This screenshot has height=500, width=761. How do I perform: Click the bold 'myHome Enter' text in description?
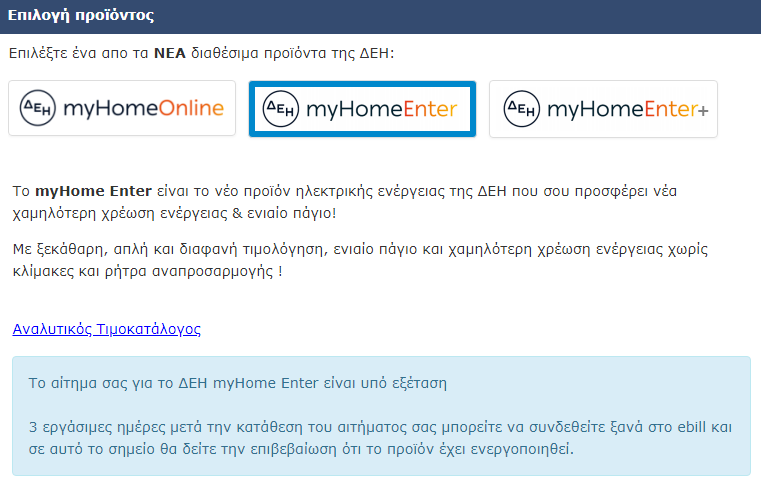point(93,191)
